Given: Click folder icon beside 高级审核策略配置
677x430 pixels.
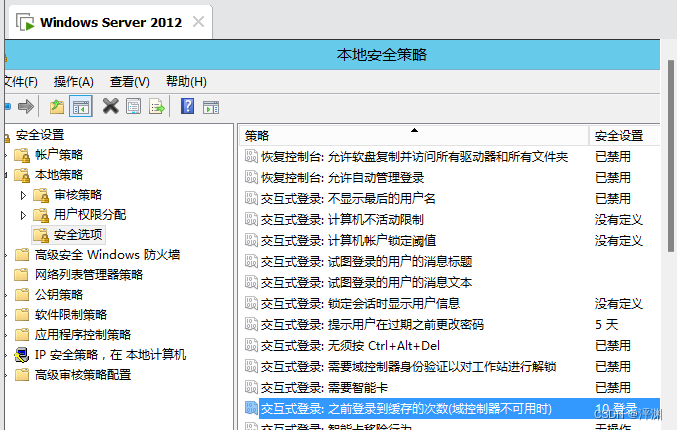Looking at the screenshot, I should coord(22,375).
